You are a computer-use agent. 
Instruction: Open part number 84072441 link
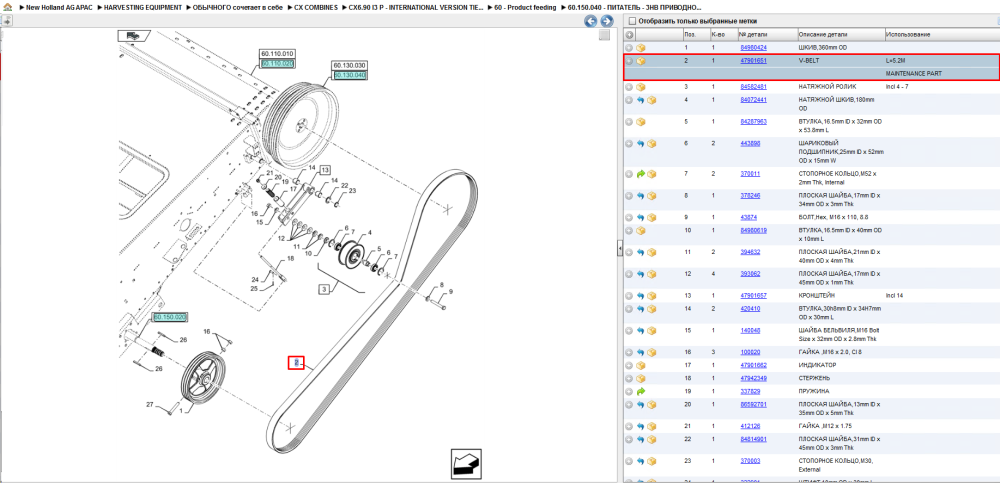click(x=753, y=100)
